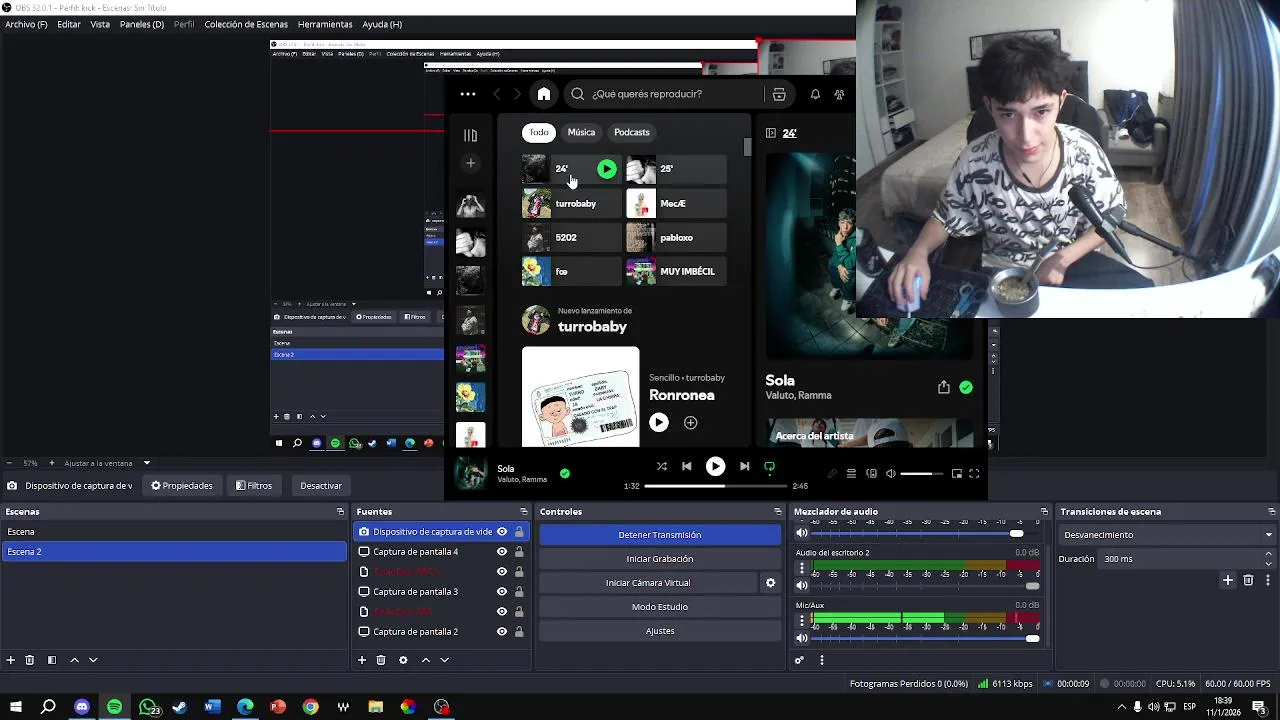Open Windows Start menu
1280x720 pixels.
16,707
